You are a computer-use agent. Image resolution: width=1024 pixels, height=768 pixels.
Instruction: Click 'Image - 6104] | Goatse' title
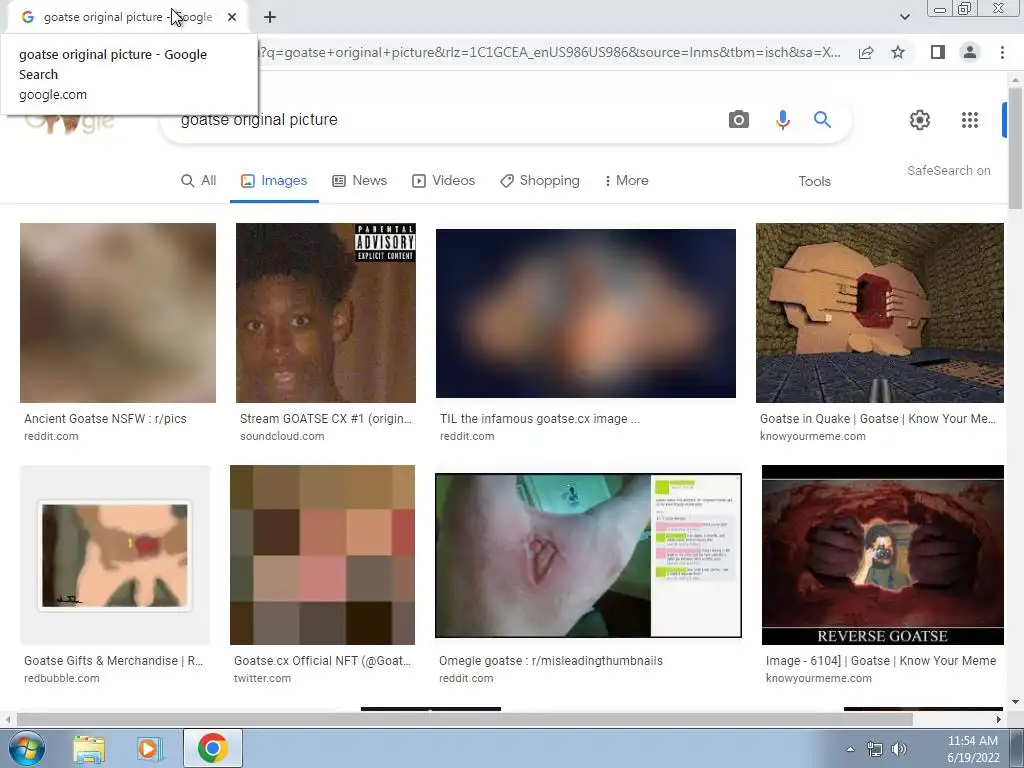tap(881, 660)
